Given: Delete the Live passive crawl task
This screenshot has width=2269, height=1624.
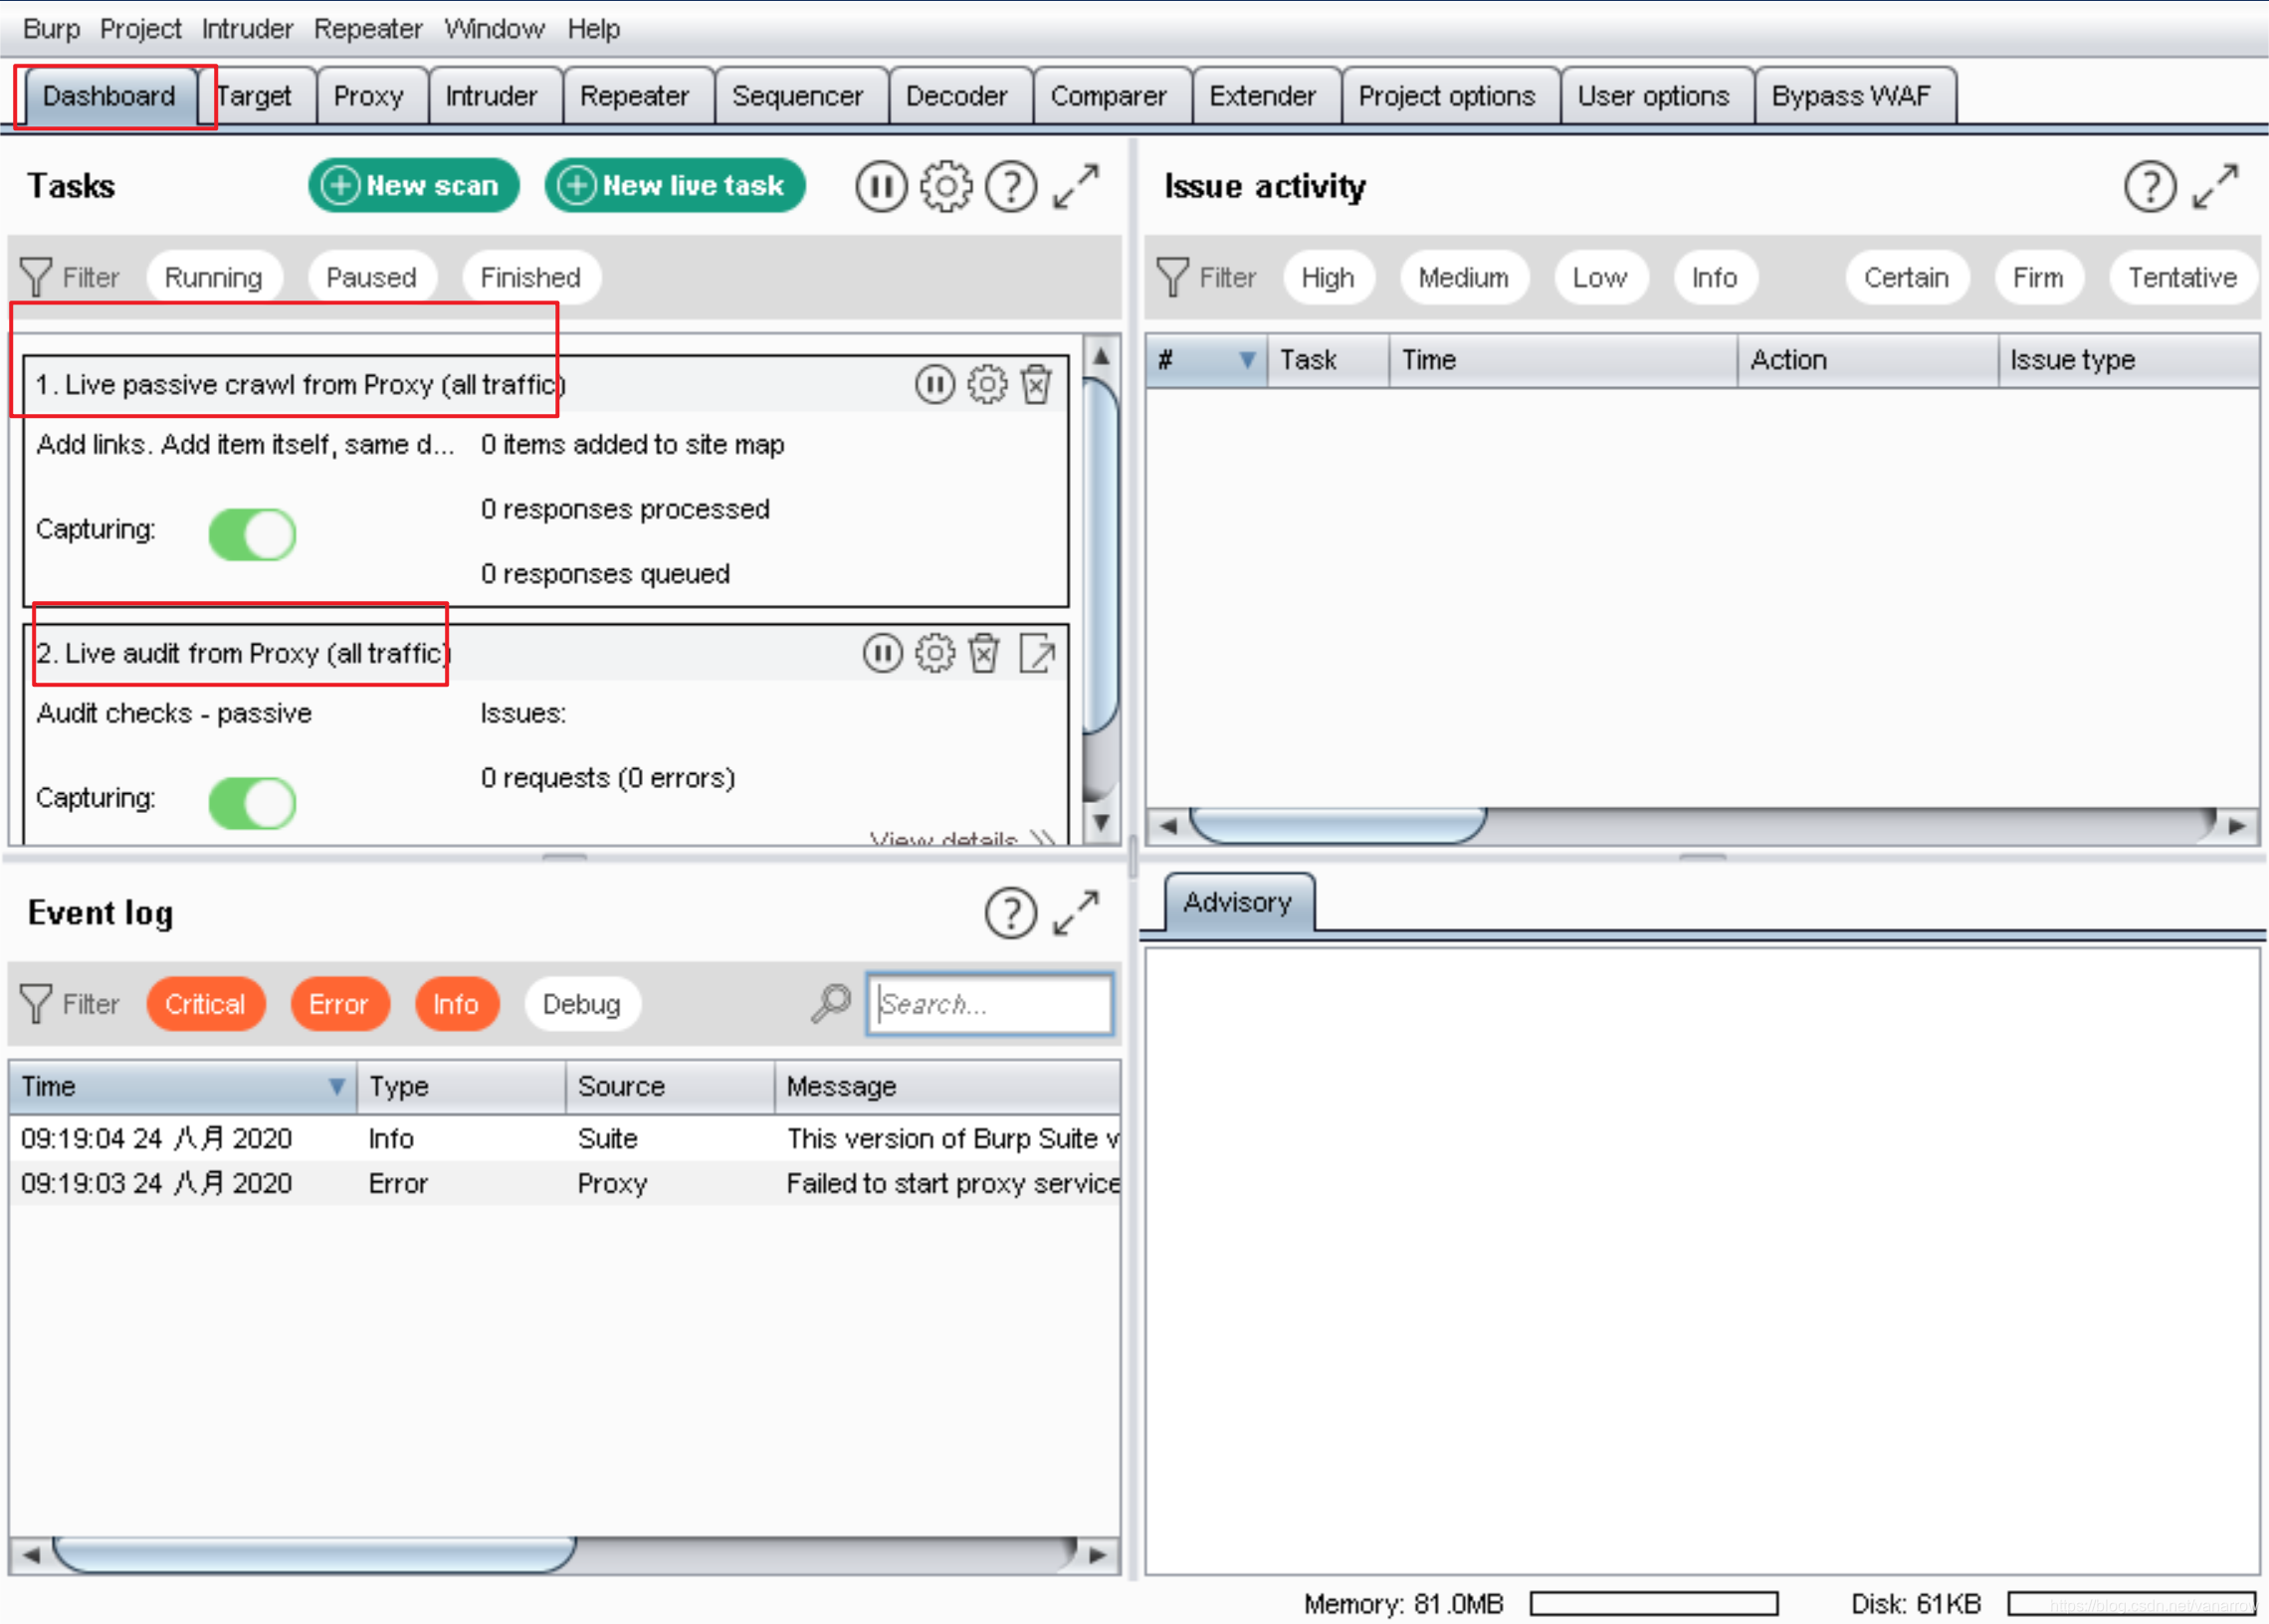Looking at the screenshot, I should click(x=1036, y=385).
